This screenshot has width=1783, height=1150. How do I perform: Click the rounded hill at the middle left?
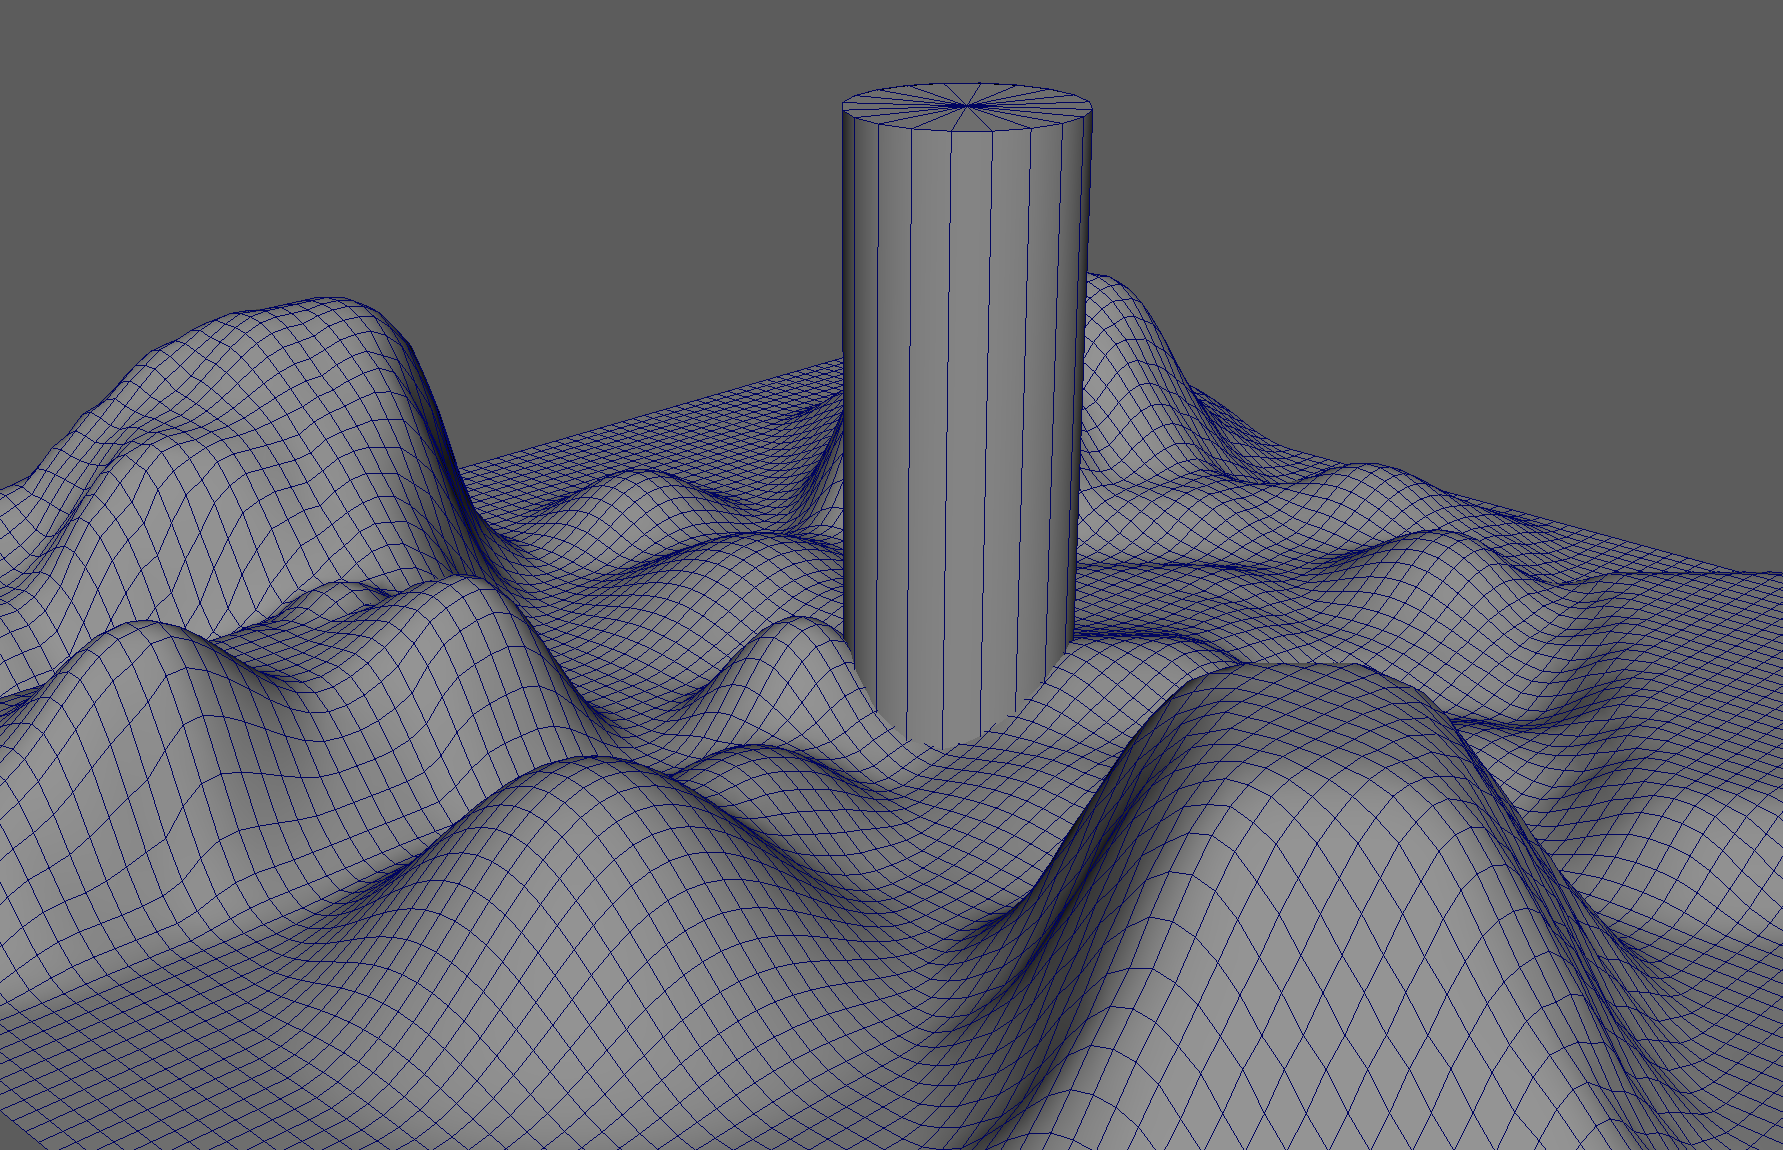pyautogui.click(x=150, y=640)
